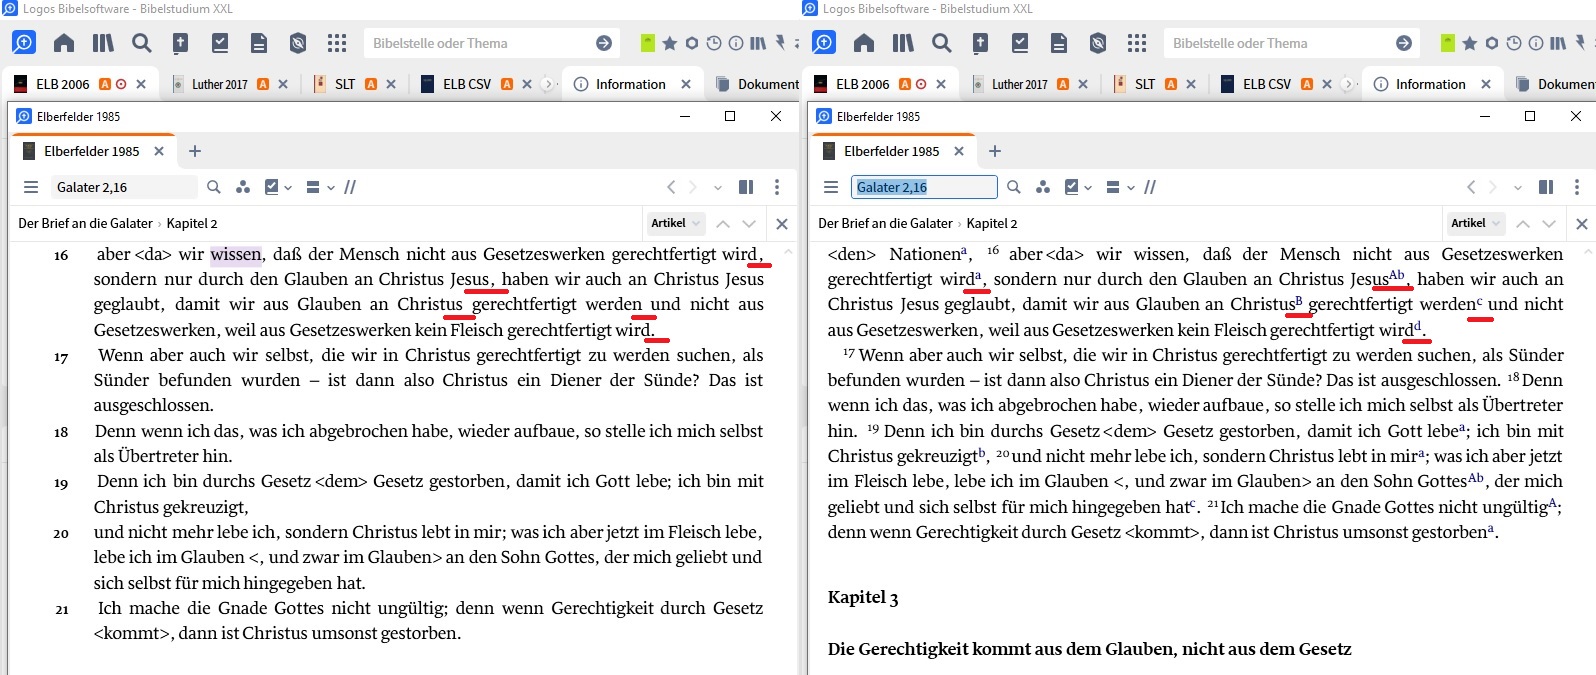This screenshot has width=1596, height=675.
Task: Switch to Information tab in right window
Action: tap(1432, 84)
